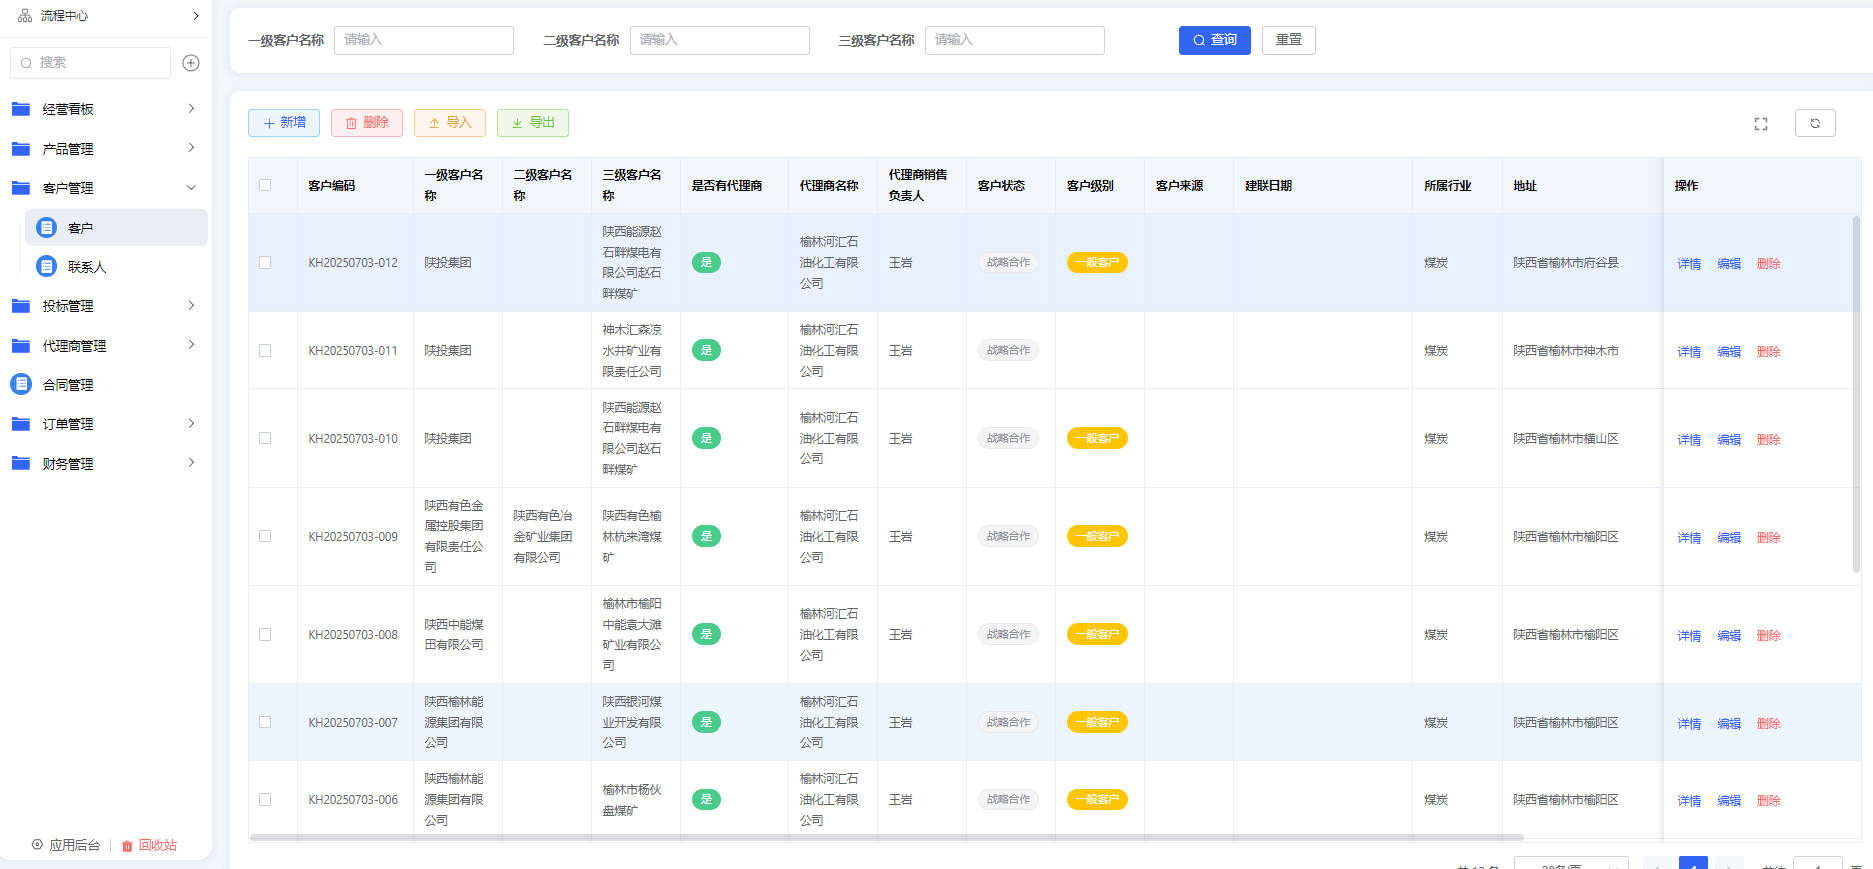Open 详情 for row KH20250703-012
The image size is (1873, 869).
[x=1689, y=264]
